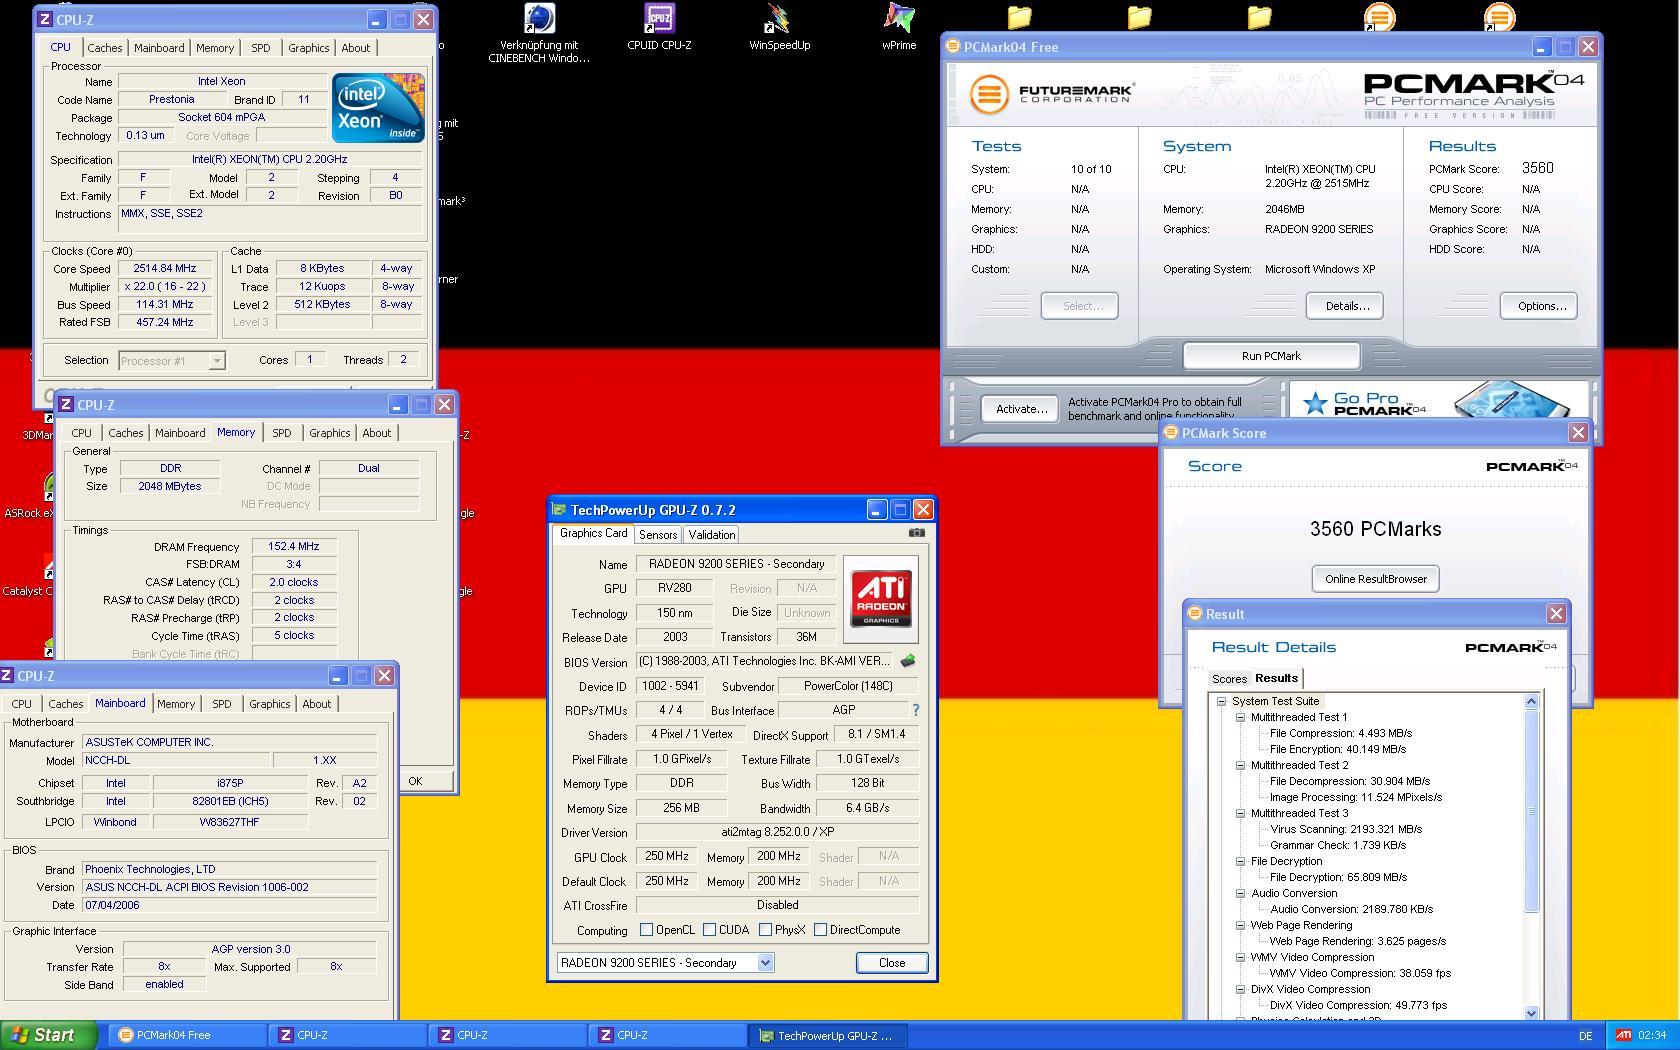Screen dimensions: 1680x1050
Task: Click the GPU-Z BIOS save chip icon
Action: tap(908, 661)
